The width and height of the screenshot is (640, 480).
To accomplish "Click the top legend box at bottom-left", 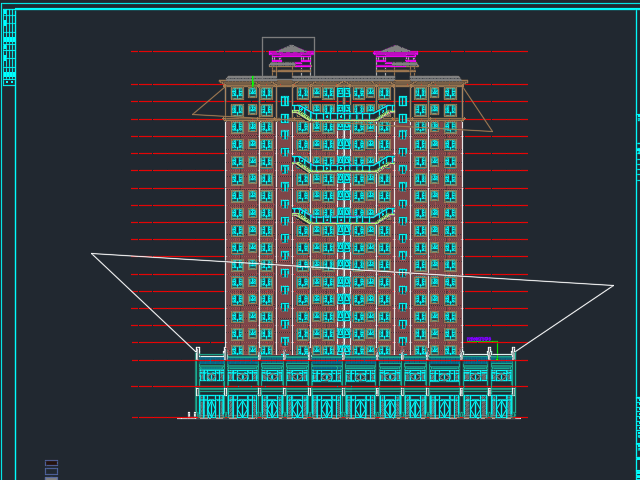I will point(51,462).
